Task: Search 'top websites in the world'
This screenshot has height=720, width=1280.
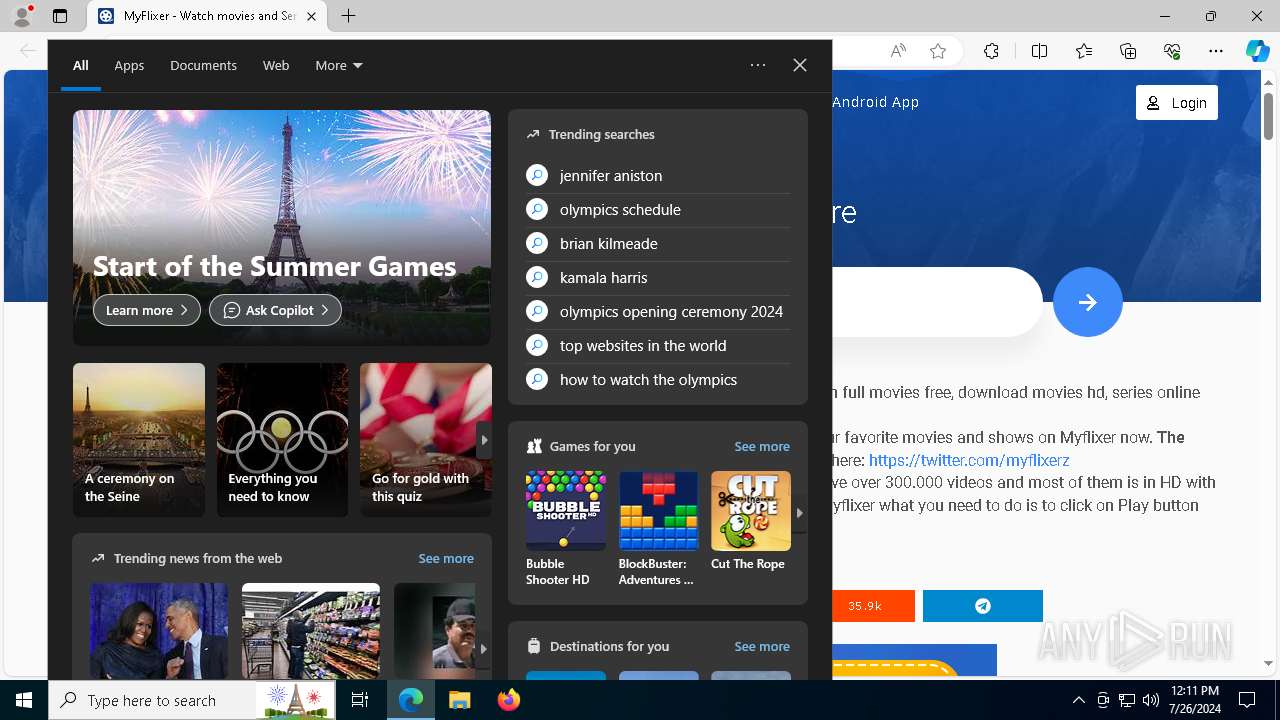Action: (658, 345)
